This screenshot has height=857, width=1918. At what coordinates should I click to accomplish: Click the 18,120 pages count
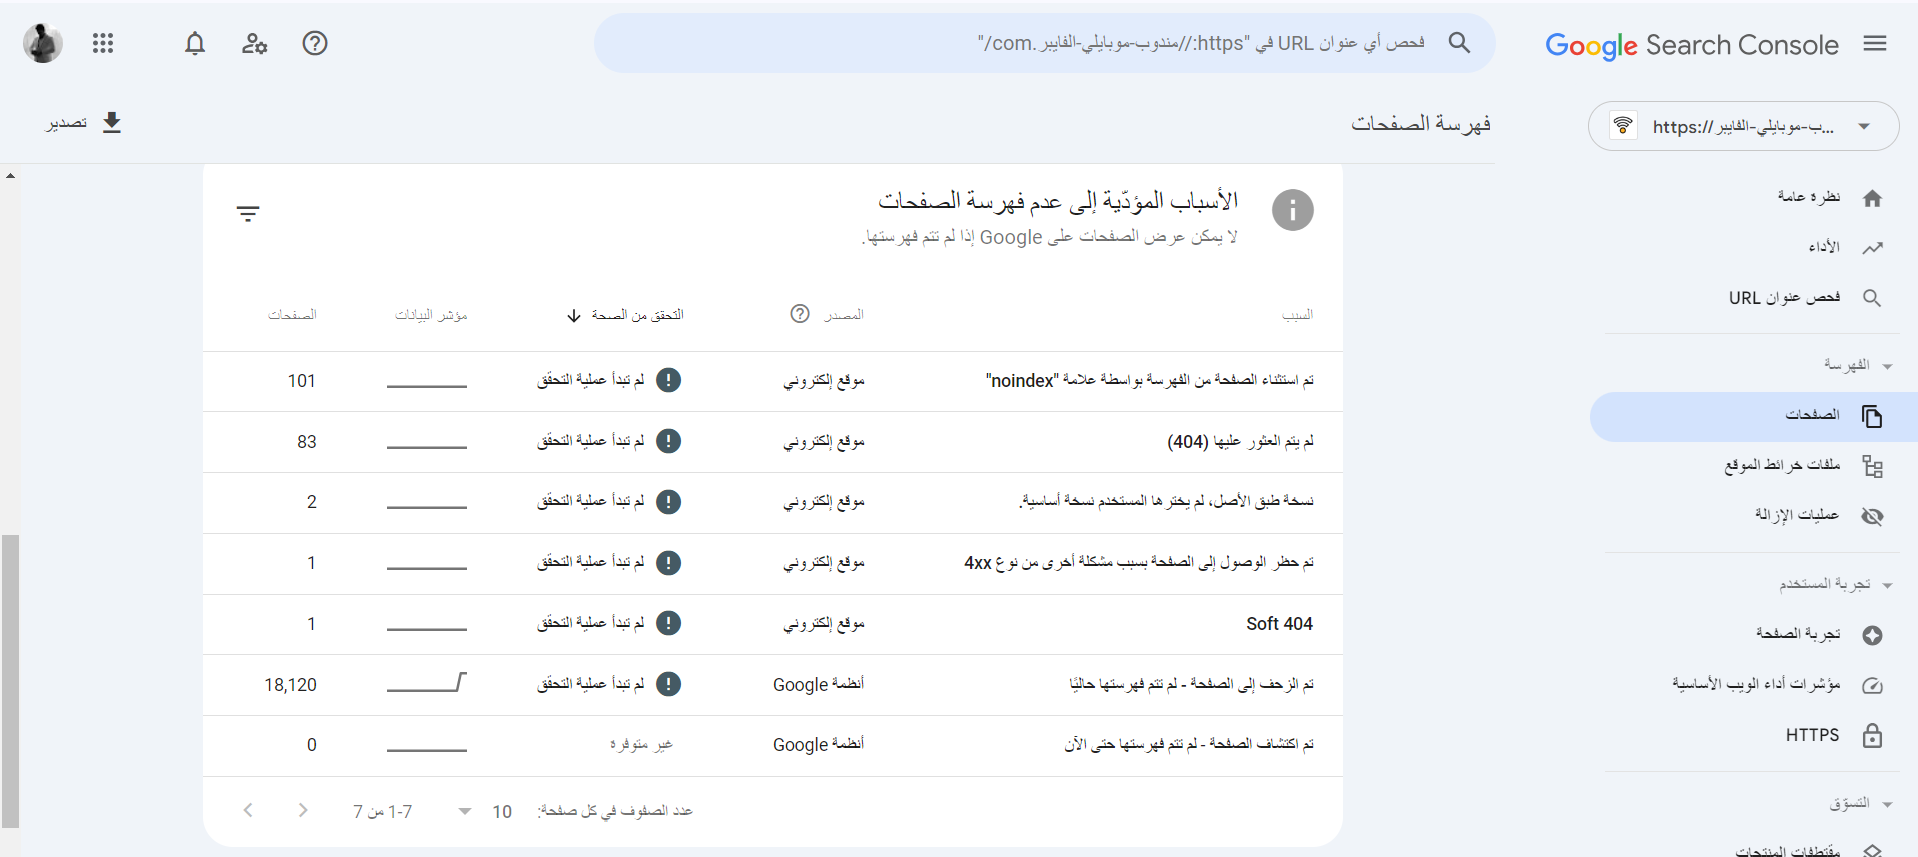(290, 685)
